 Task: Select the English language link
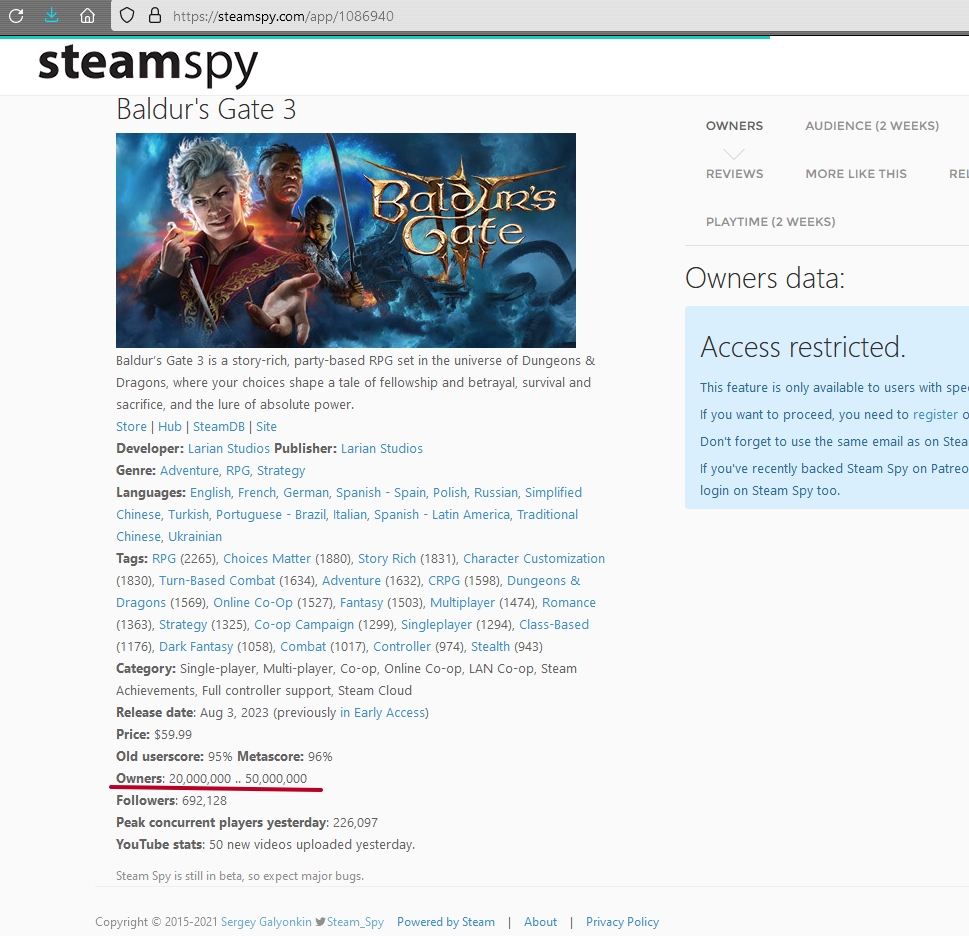click(210, 492)
